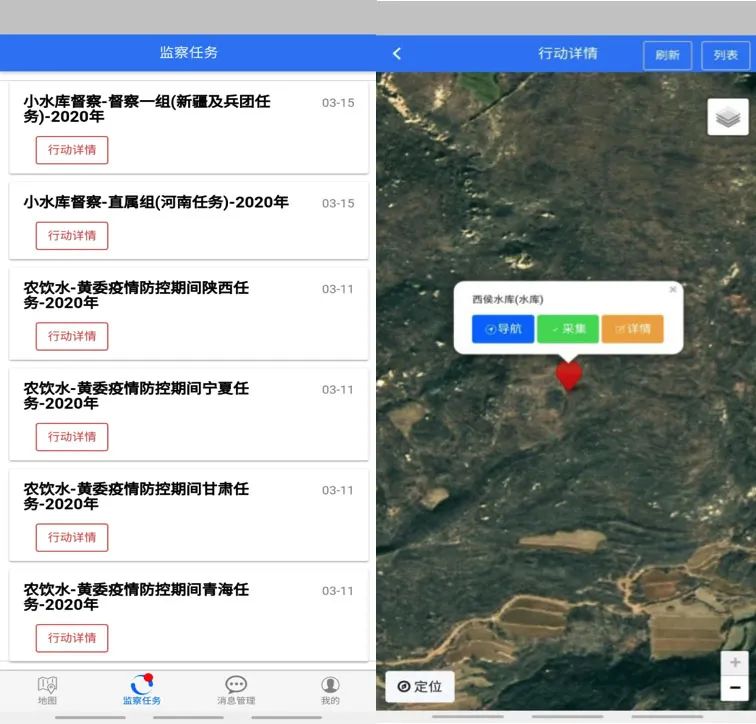Start 导航 navigation to the reservoir

coord(503,329)
